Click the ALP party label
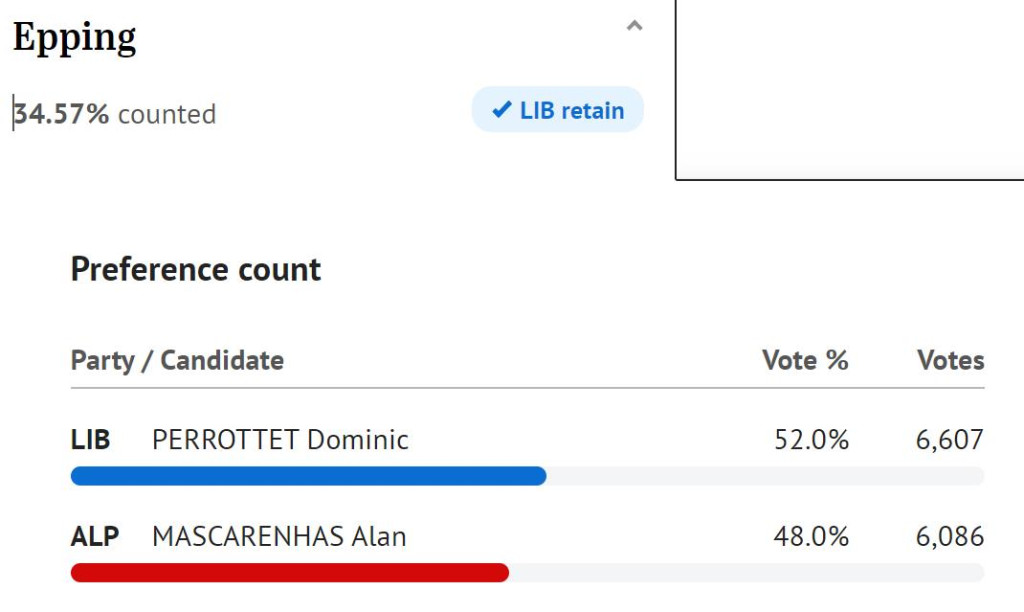Screen dimensions: 1024x612 pyautogui.click(x=95, y=536)
